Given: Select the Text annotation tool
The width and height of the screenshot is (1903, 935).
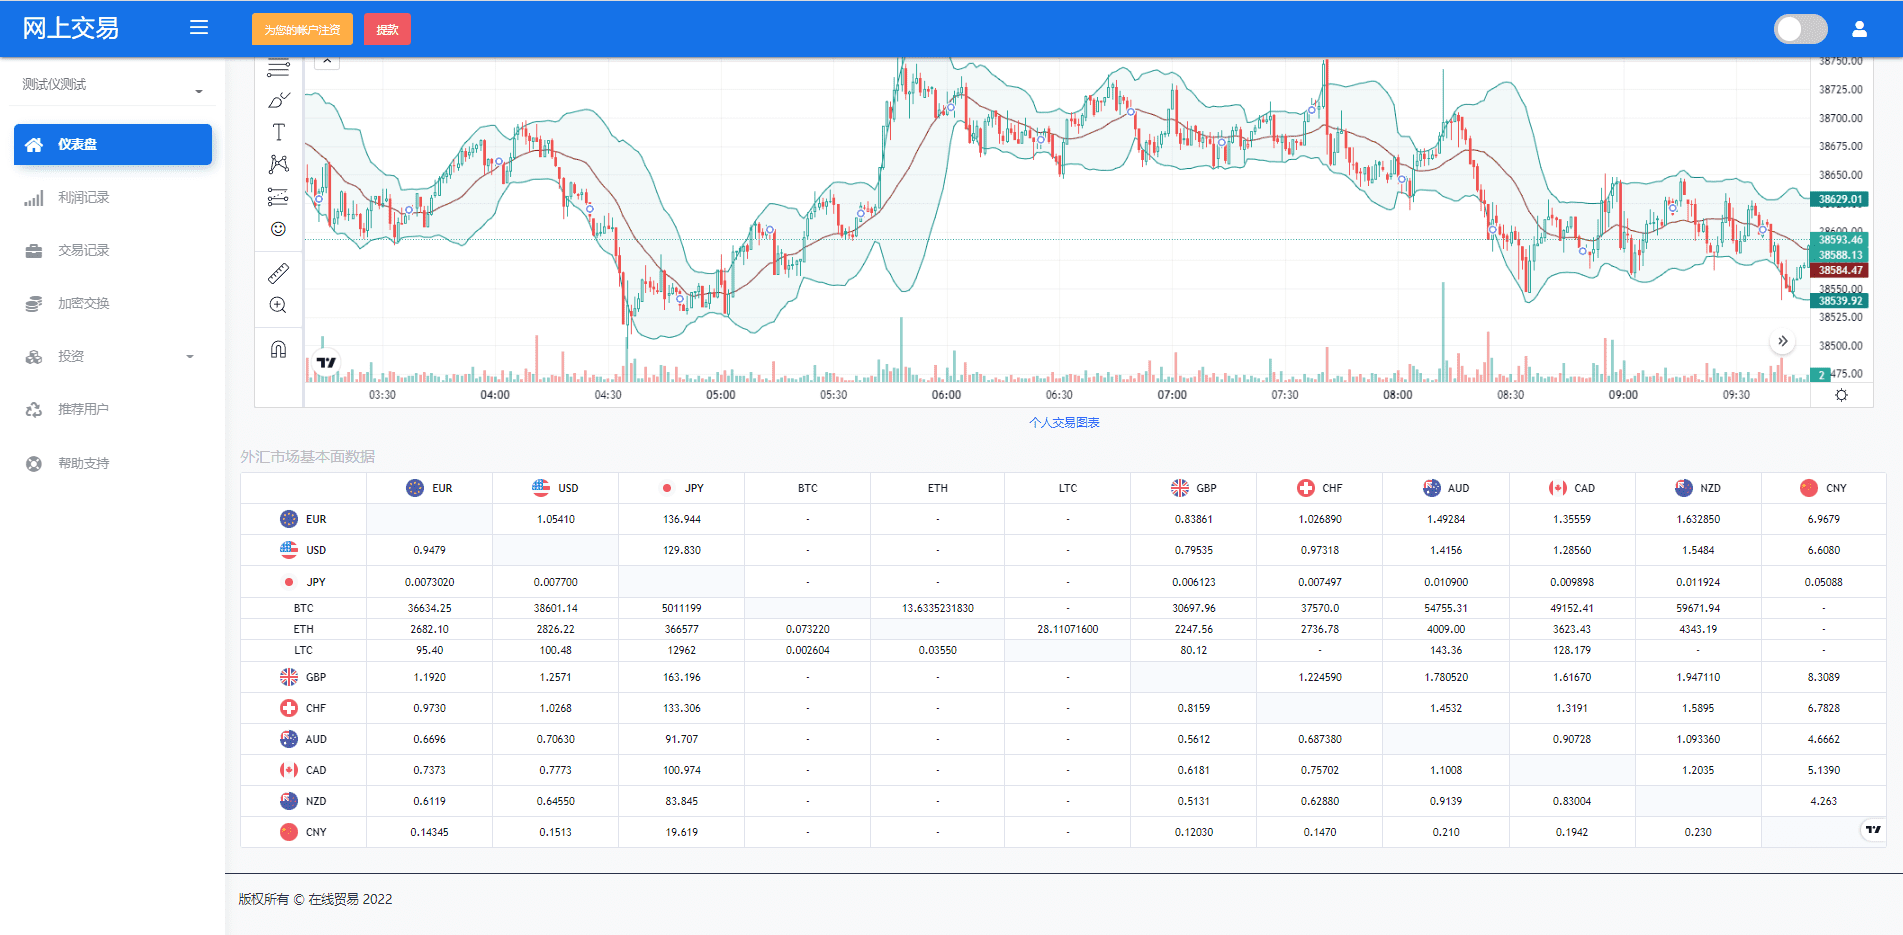Looking at the screenshot, I should point(279,132).
